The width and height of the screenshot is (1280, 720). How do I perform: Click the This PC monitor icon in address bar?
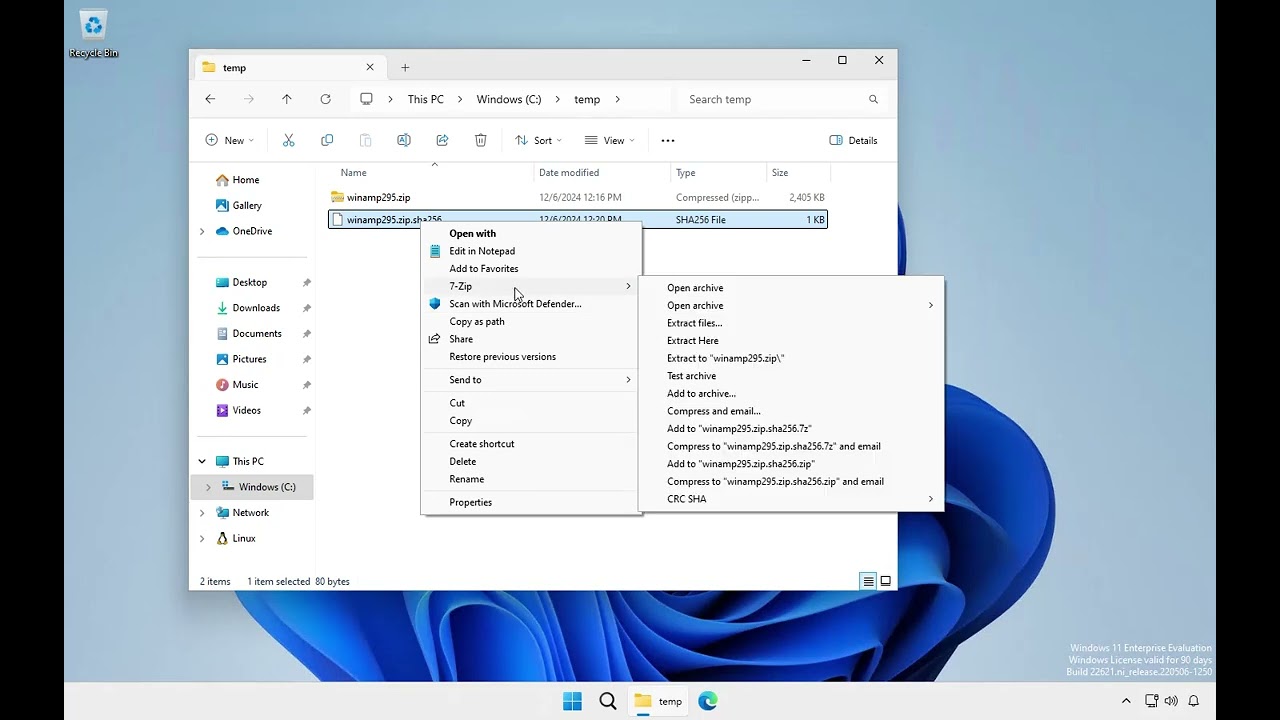click(366, 99)
